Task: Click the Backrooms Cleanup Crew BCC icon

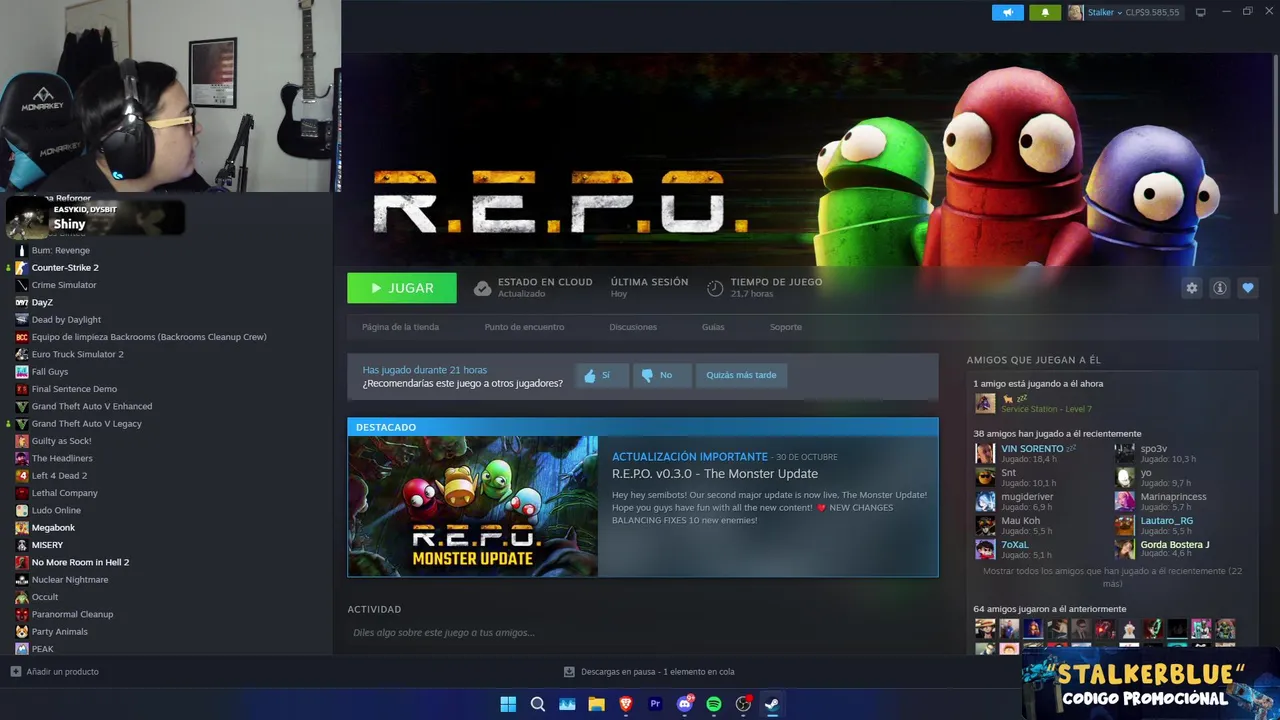Action: coord(22,337)
